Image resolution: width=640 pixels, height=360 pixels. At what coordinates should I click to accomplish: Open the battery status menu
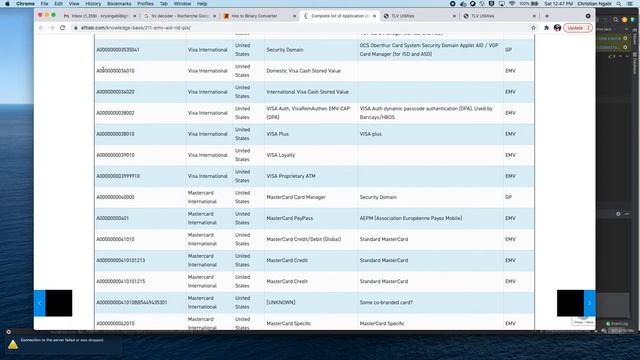[529, 4]
